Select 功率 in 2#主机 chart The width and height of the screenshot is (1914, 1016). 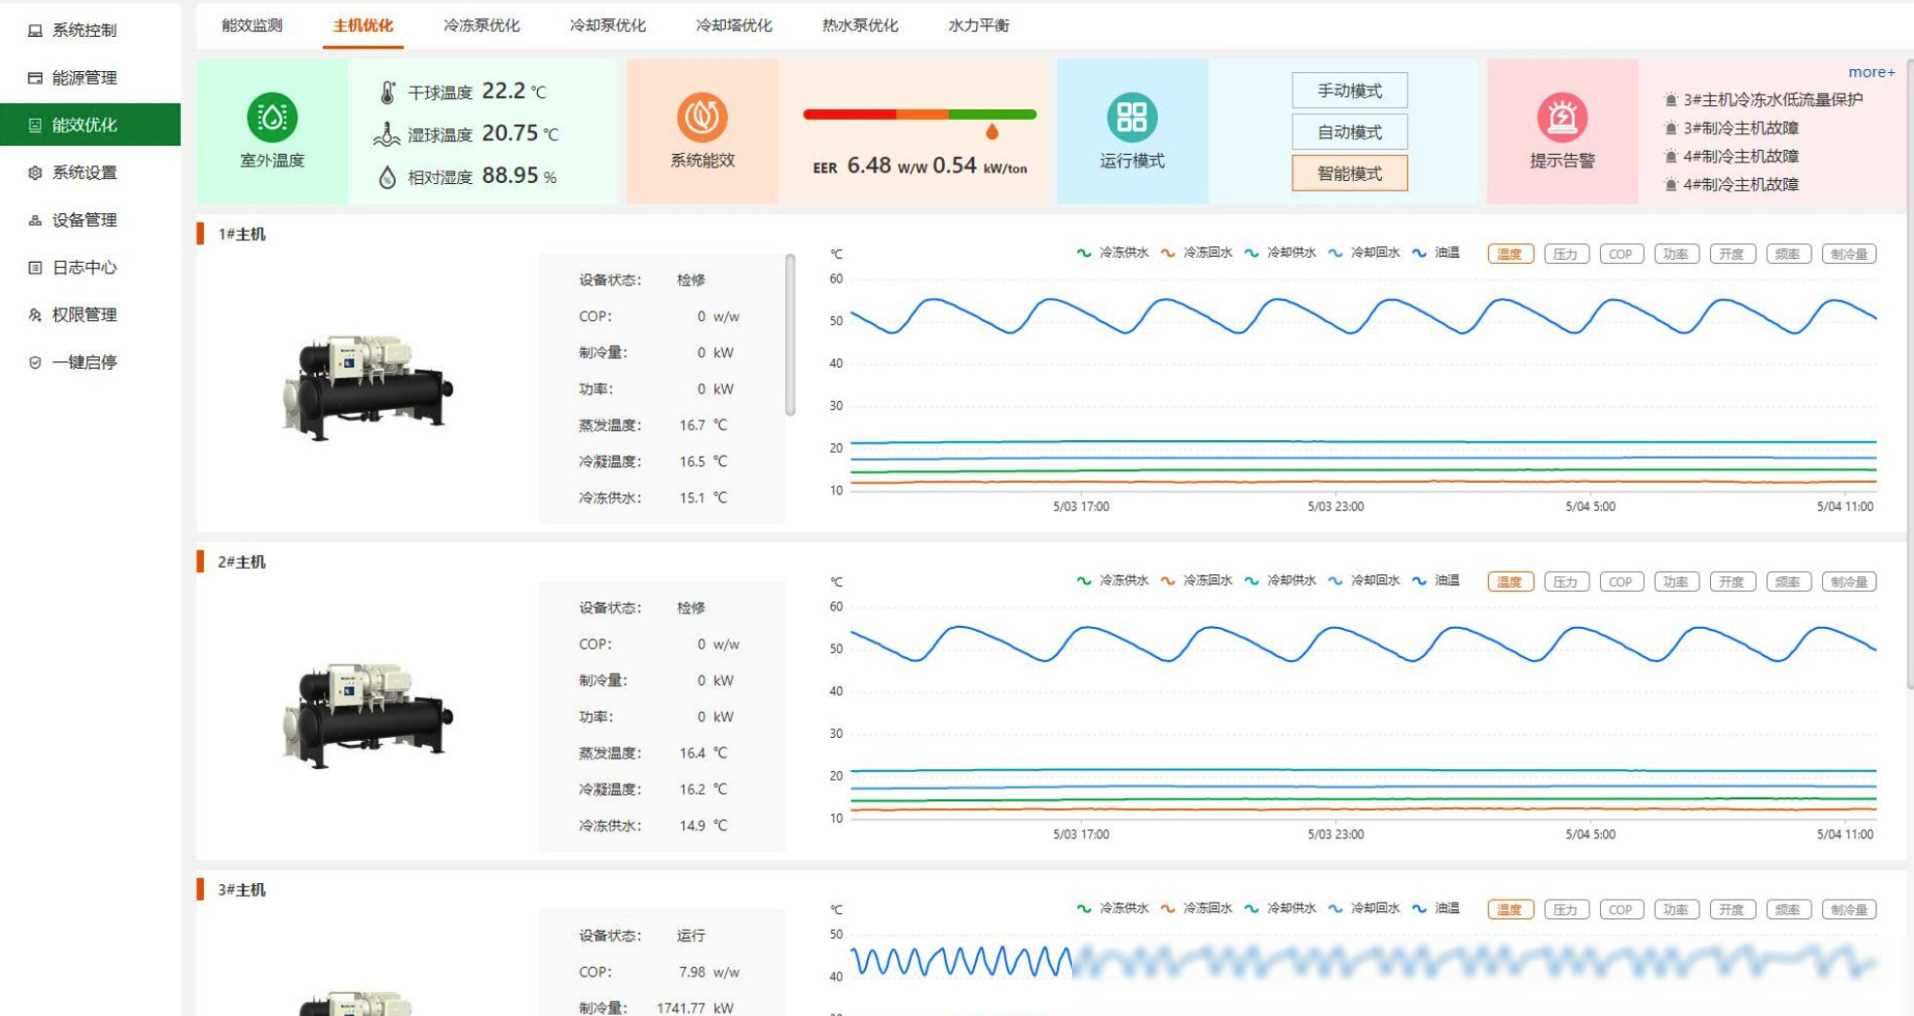pyautogui.click(x=1676, y=582)
